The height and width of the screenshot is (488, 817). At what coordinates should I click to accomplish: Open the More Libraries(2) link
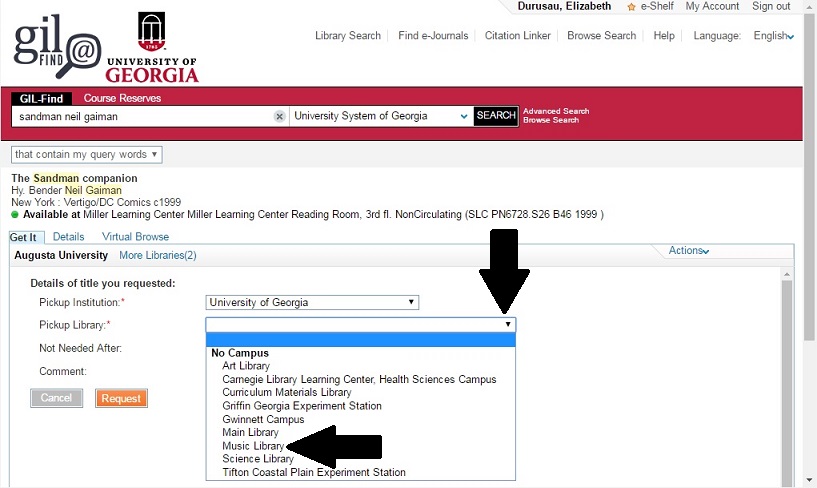158,256
